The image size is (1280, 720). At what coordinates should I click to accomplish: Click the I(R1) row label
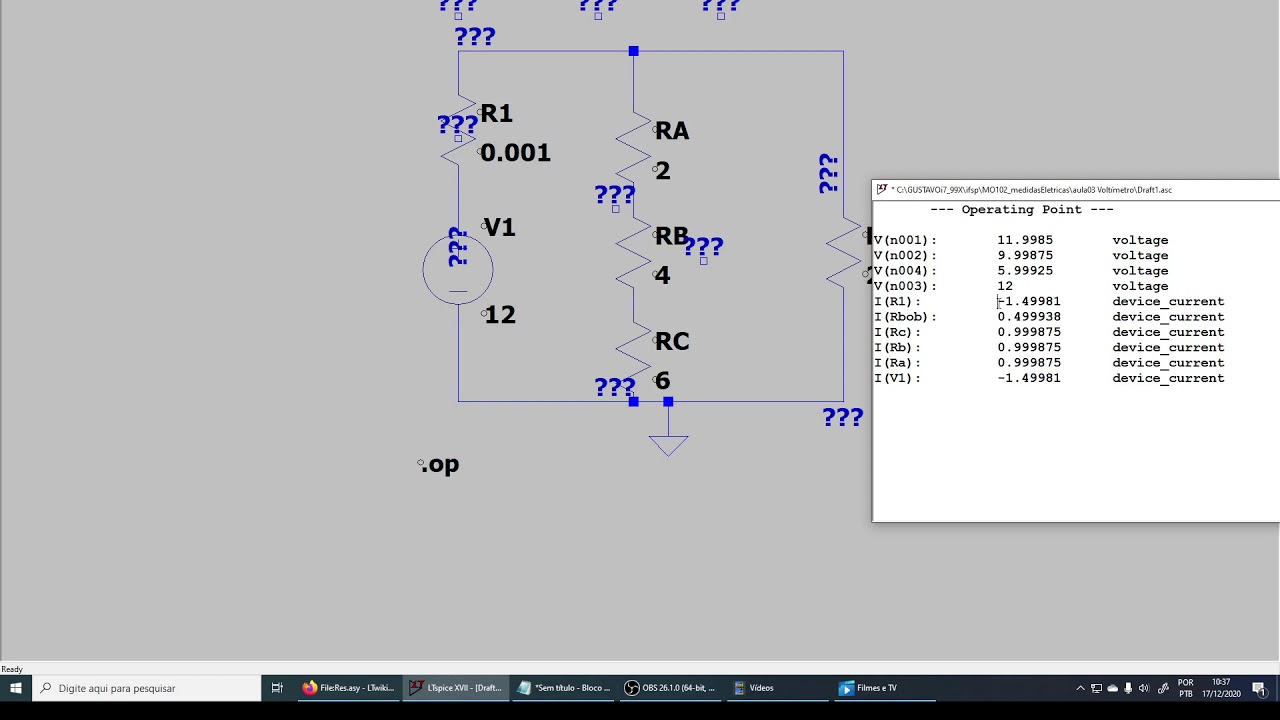[897, 302]
